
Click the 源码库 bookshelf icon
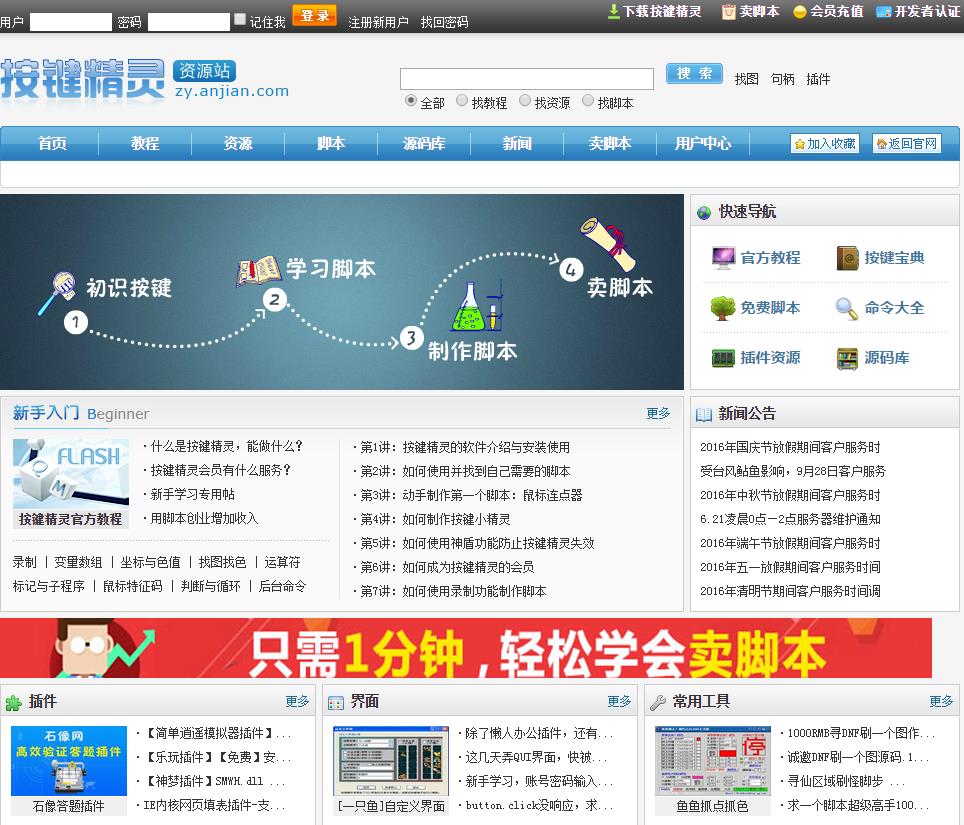847,358
